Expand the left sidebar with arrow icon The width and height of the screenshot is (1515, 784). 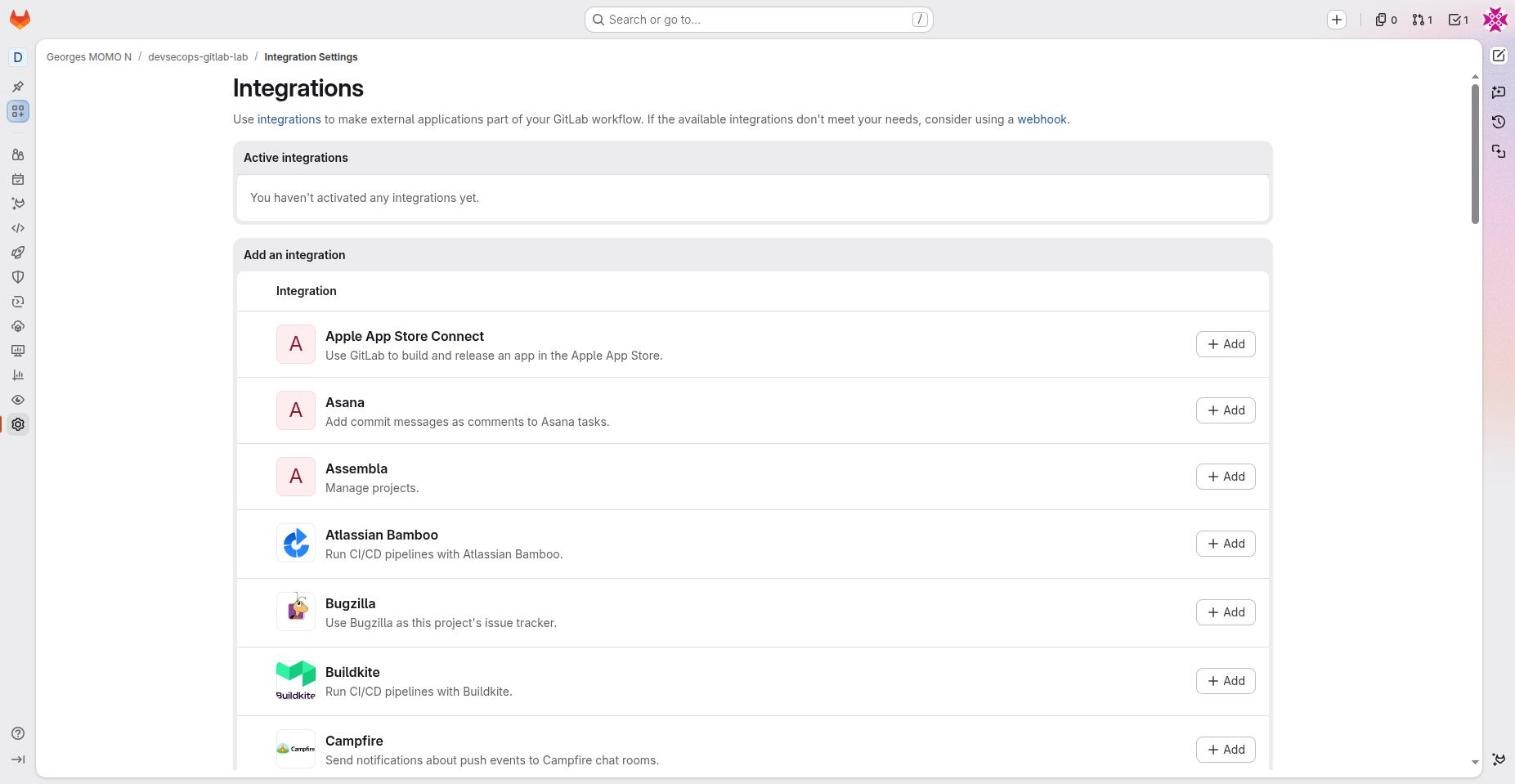tap(17, 760)
